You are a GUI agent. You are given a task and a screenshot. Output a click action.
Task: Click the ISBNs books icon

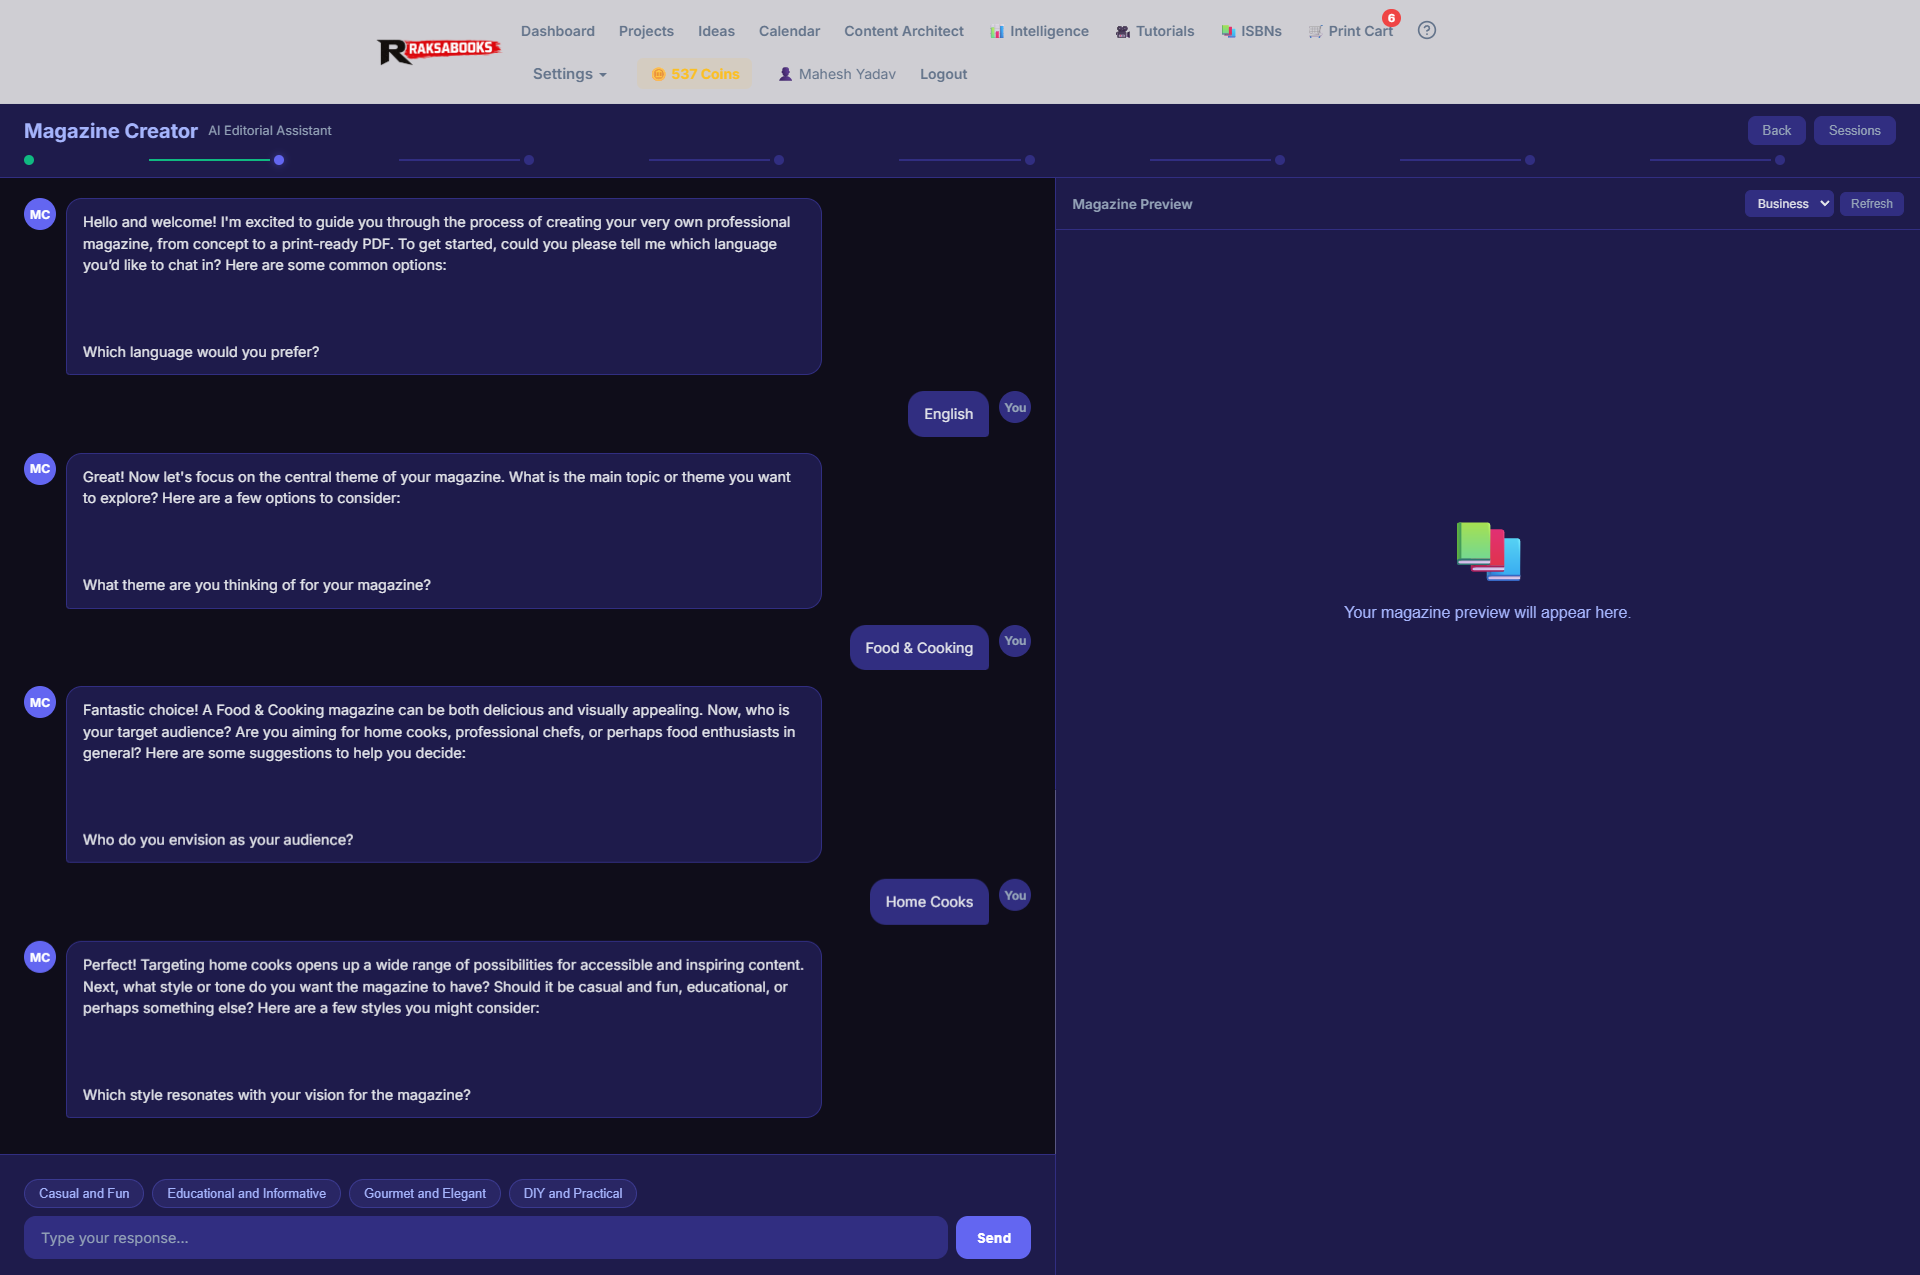pos(1228,32)
